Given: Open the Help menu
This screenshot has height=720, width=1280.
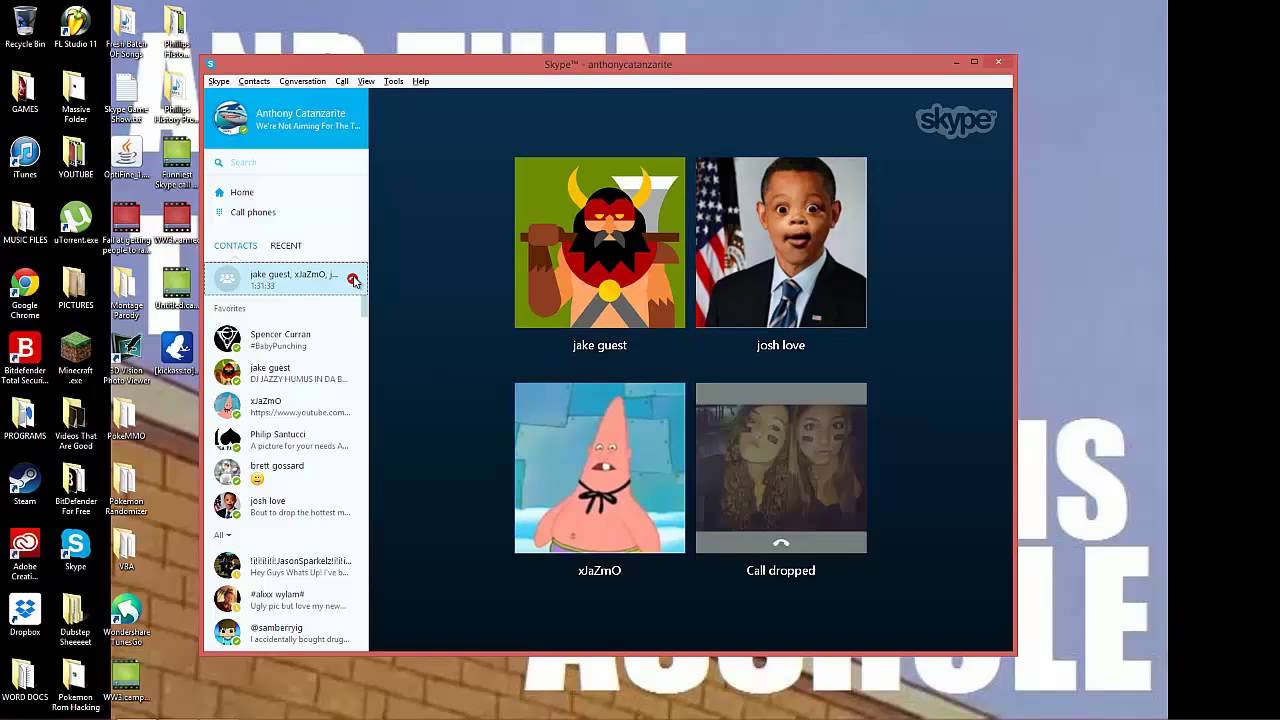Looking at the screenshot, I should (421, 81).
